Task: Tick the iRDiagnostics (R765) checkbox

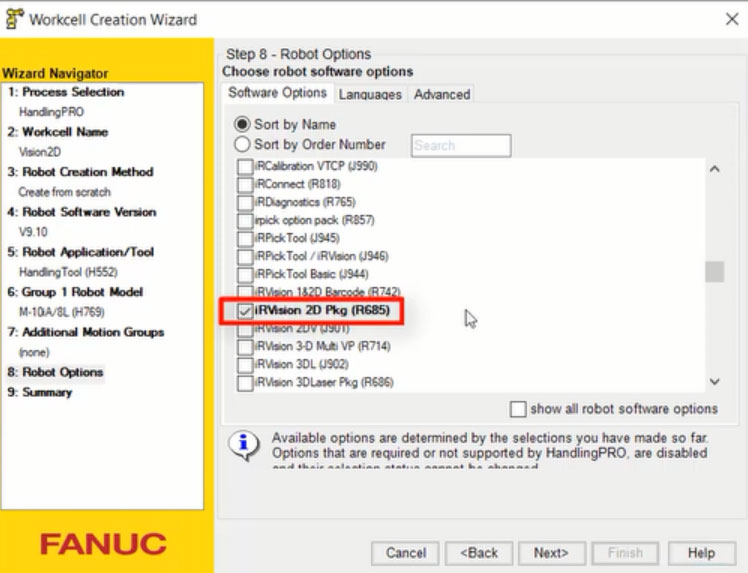Action: coord(245,203)
